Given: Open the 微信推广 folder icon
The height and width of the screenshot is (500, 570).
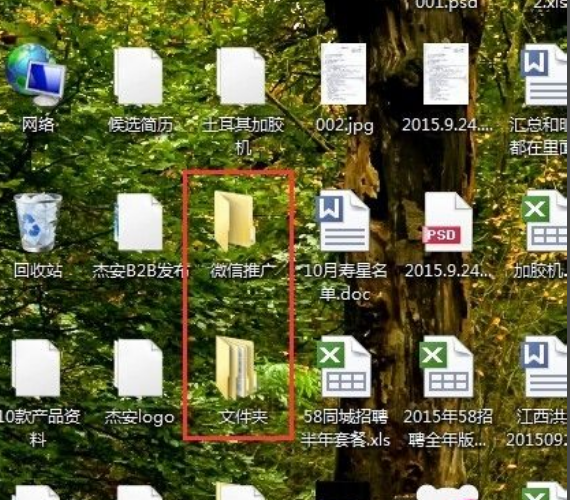Looking at the screenshot, I should pyautogui.click(x=235, y=220).
